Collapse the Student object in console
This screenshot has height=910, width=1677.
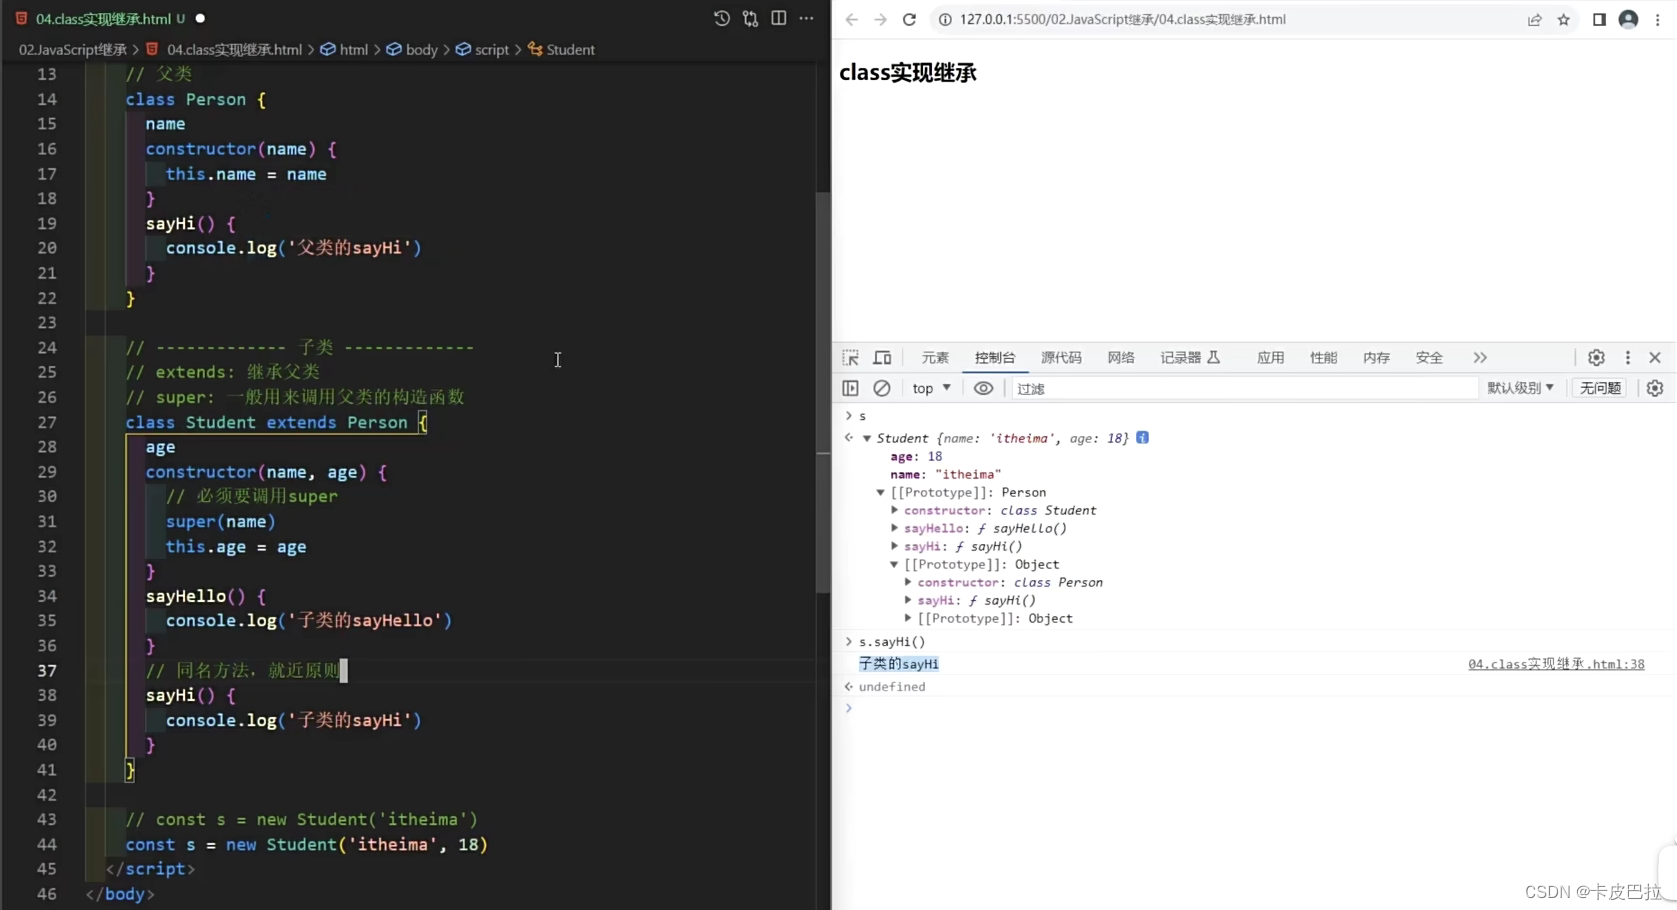(x=867, y=438)
